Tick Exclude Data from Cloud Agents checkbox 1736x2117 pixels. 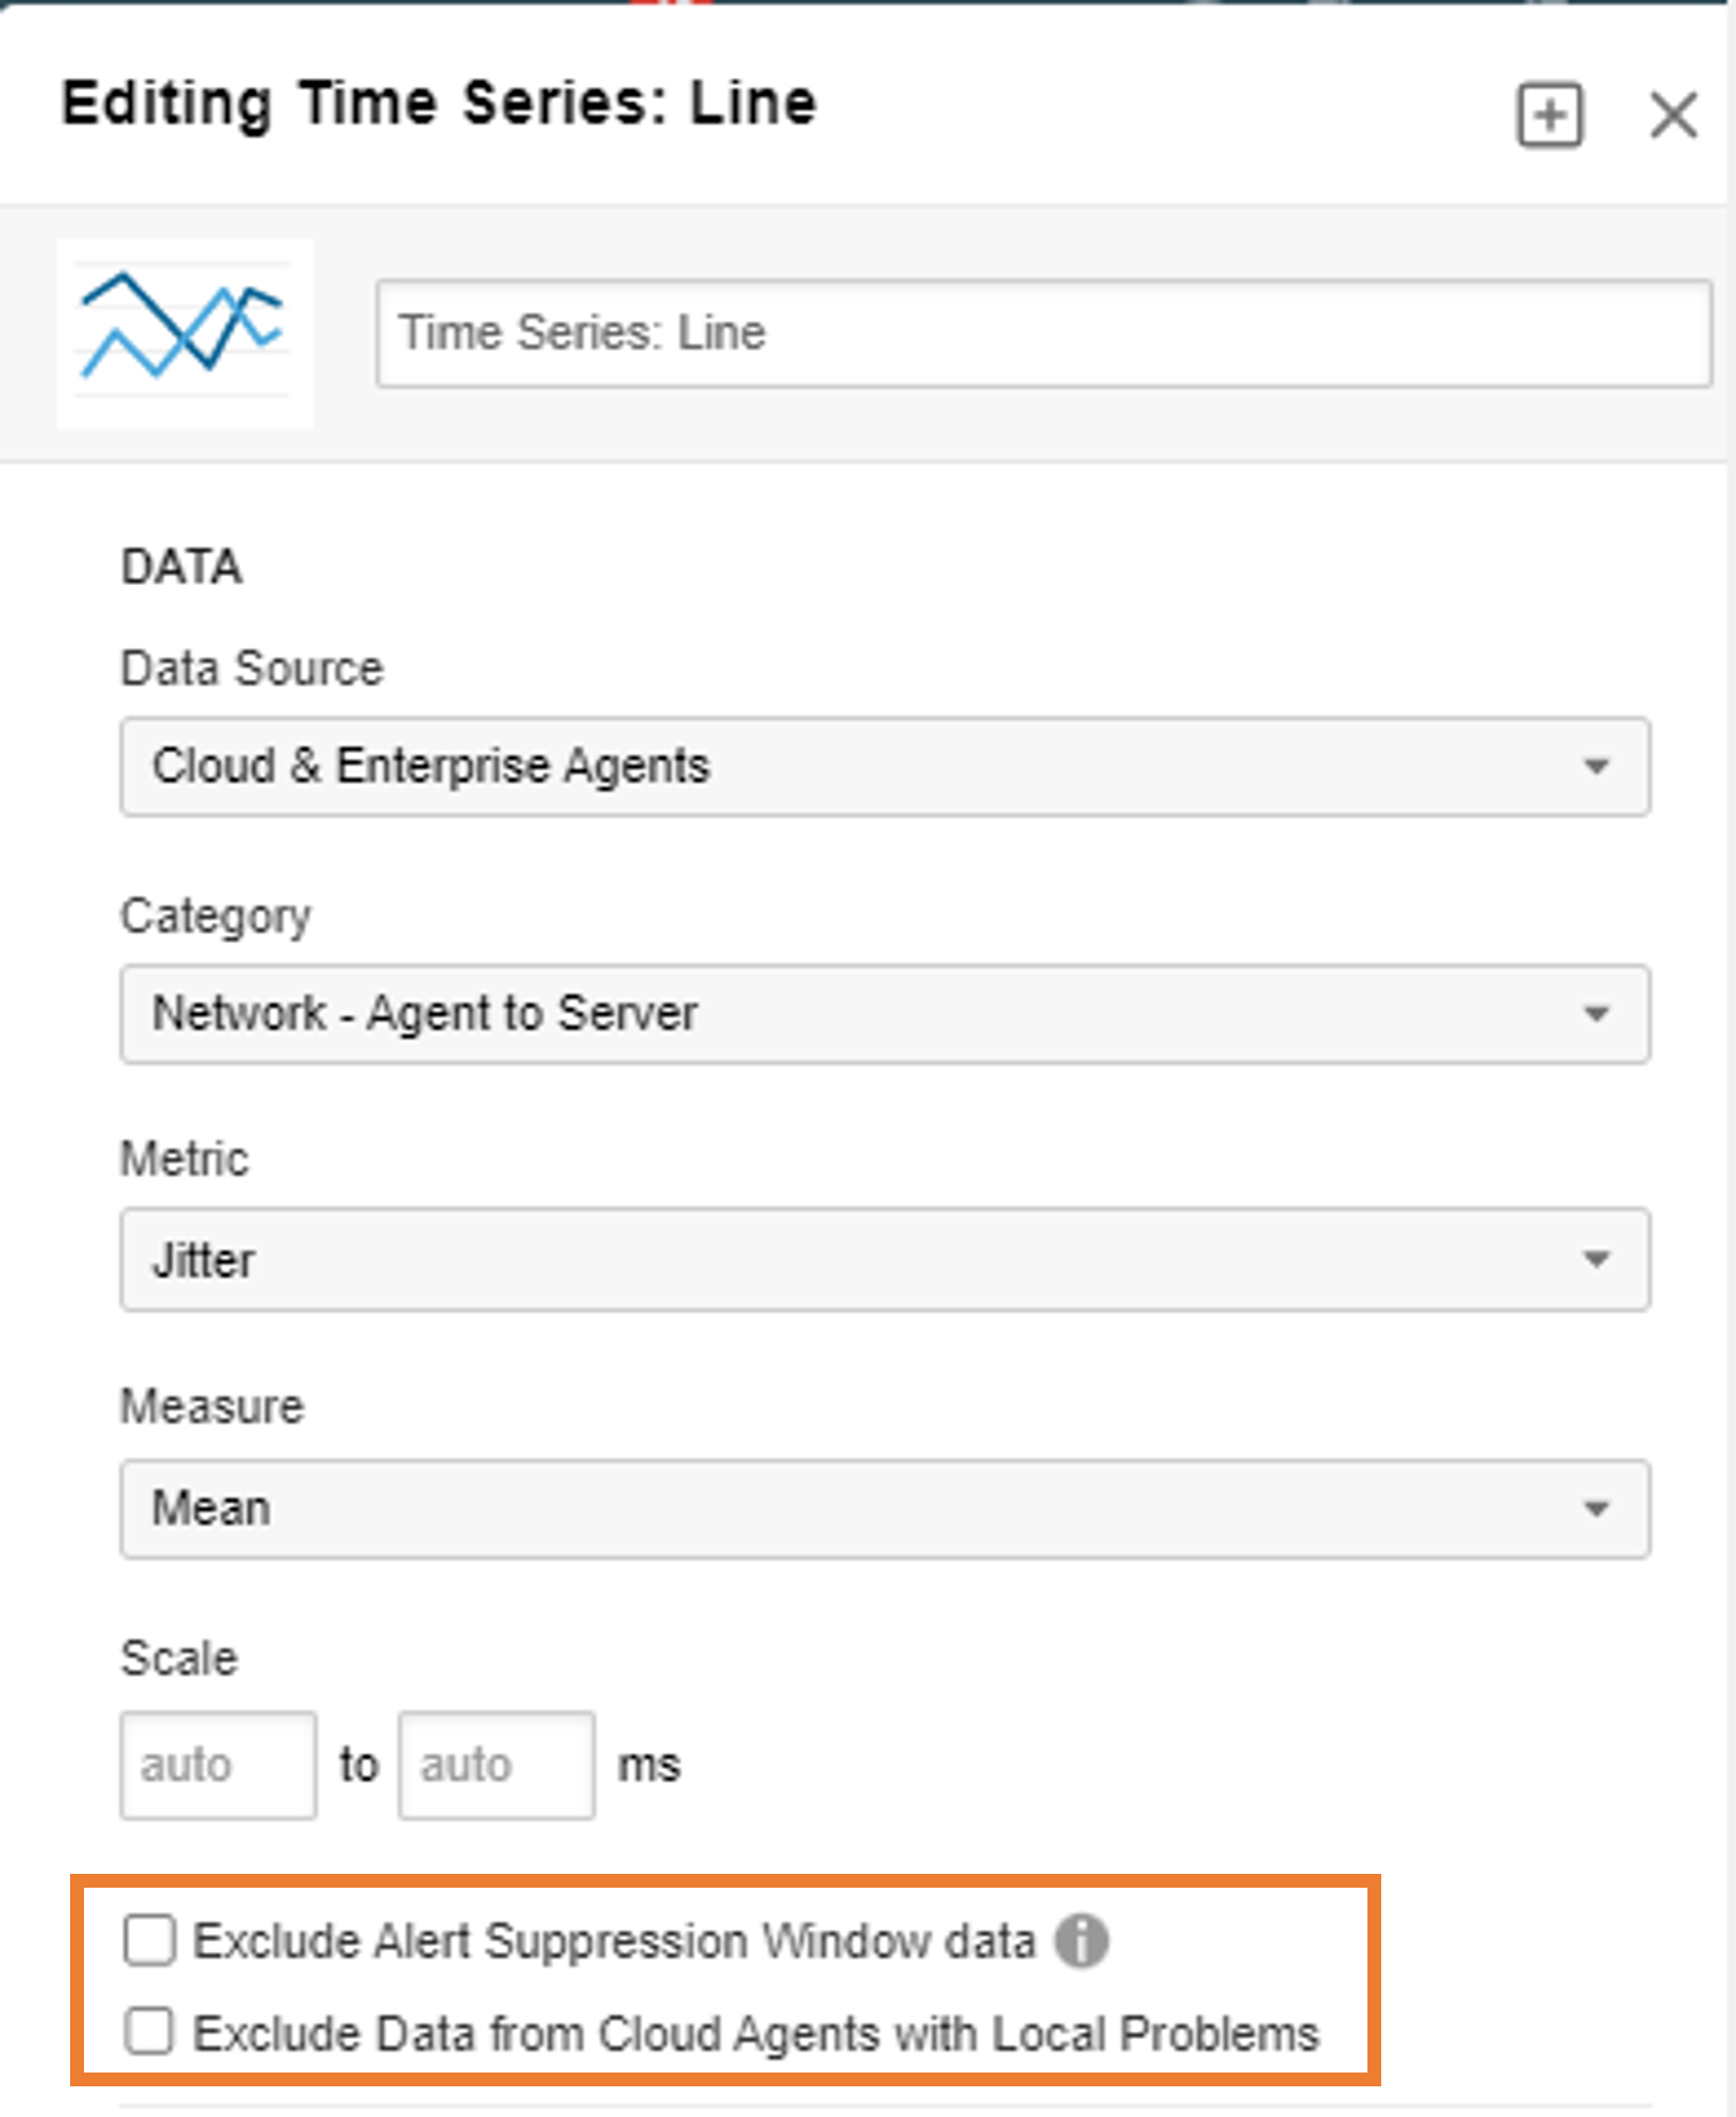[x=149, y=2032]
